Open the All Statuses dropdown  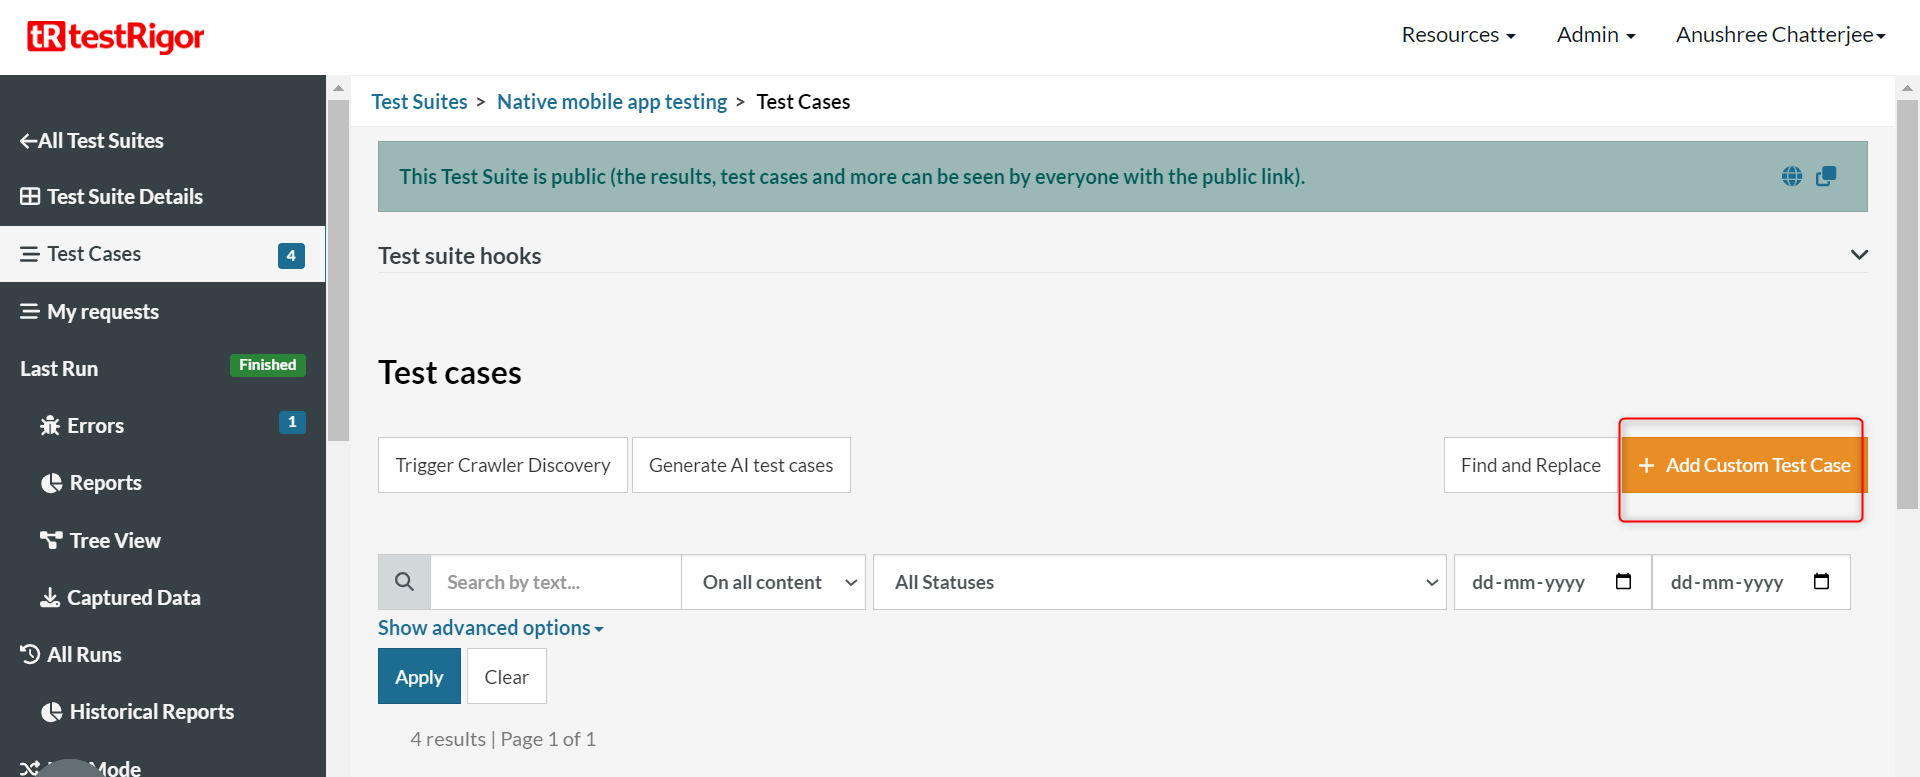[x=1158, y=582]
